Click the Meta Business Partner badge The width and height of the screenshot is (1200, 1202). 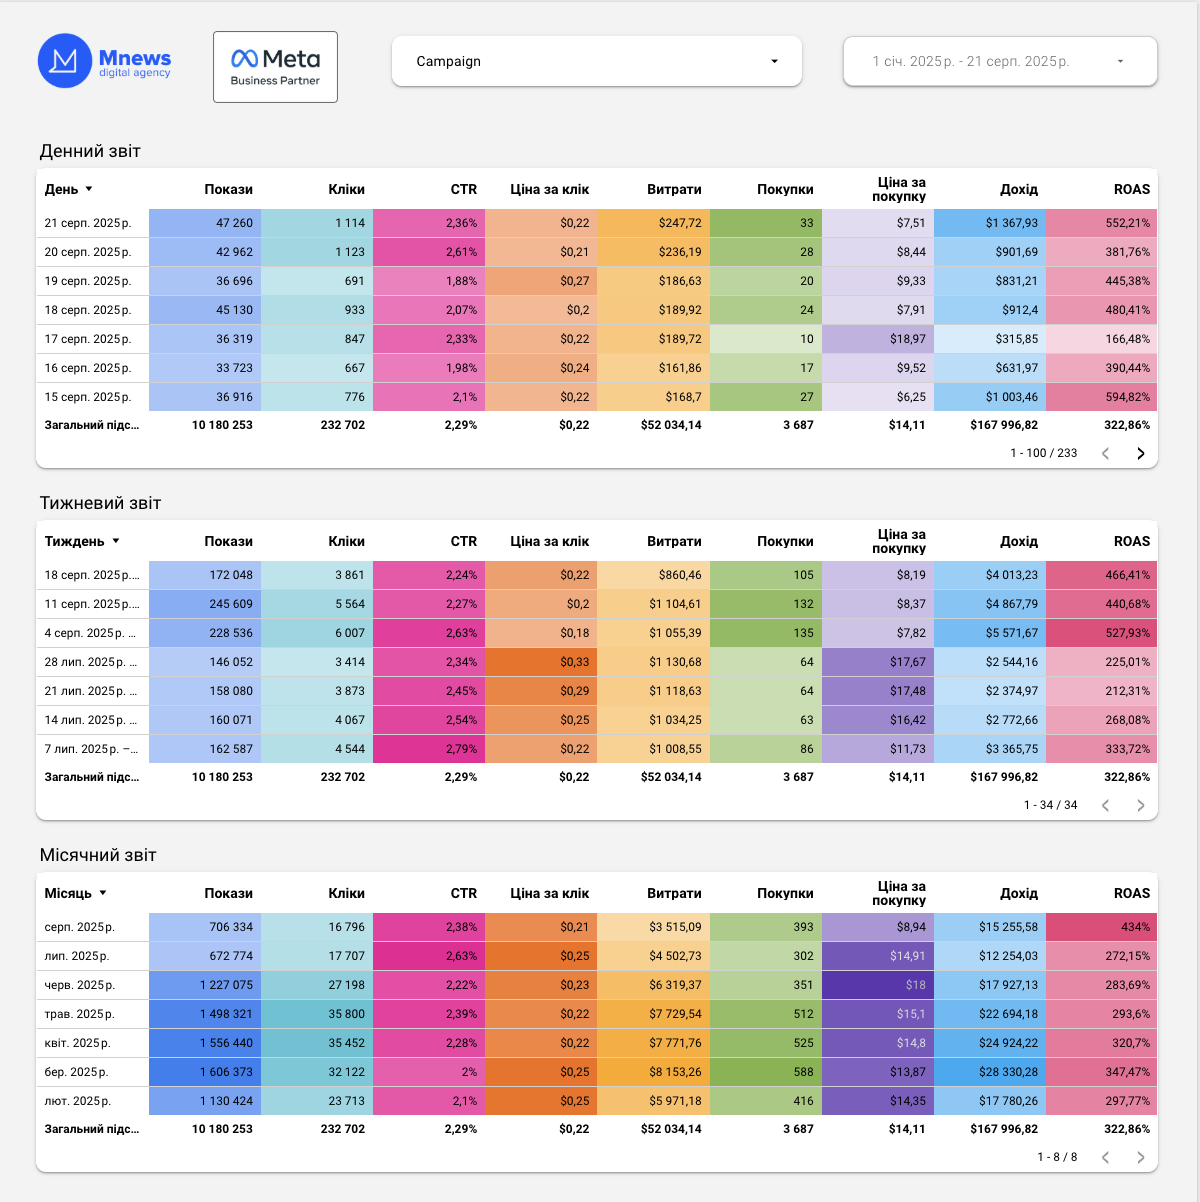[x=275, y=67]
